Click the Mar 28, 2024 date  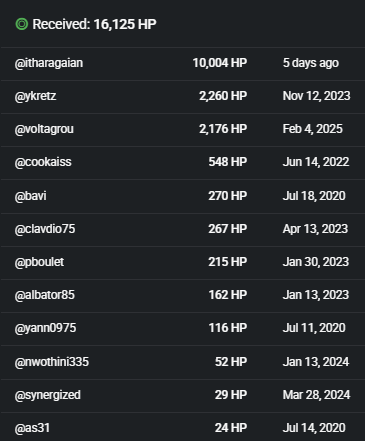coord(316,395)
